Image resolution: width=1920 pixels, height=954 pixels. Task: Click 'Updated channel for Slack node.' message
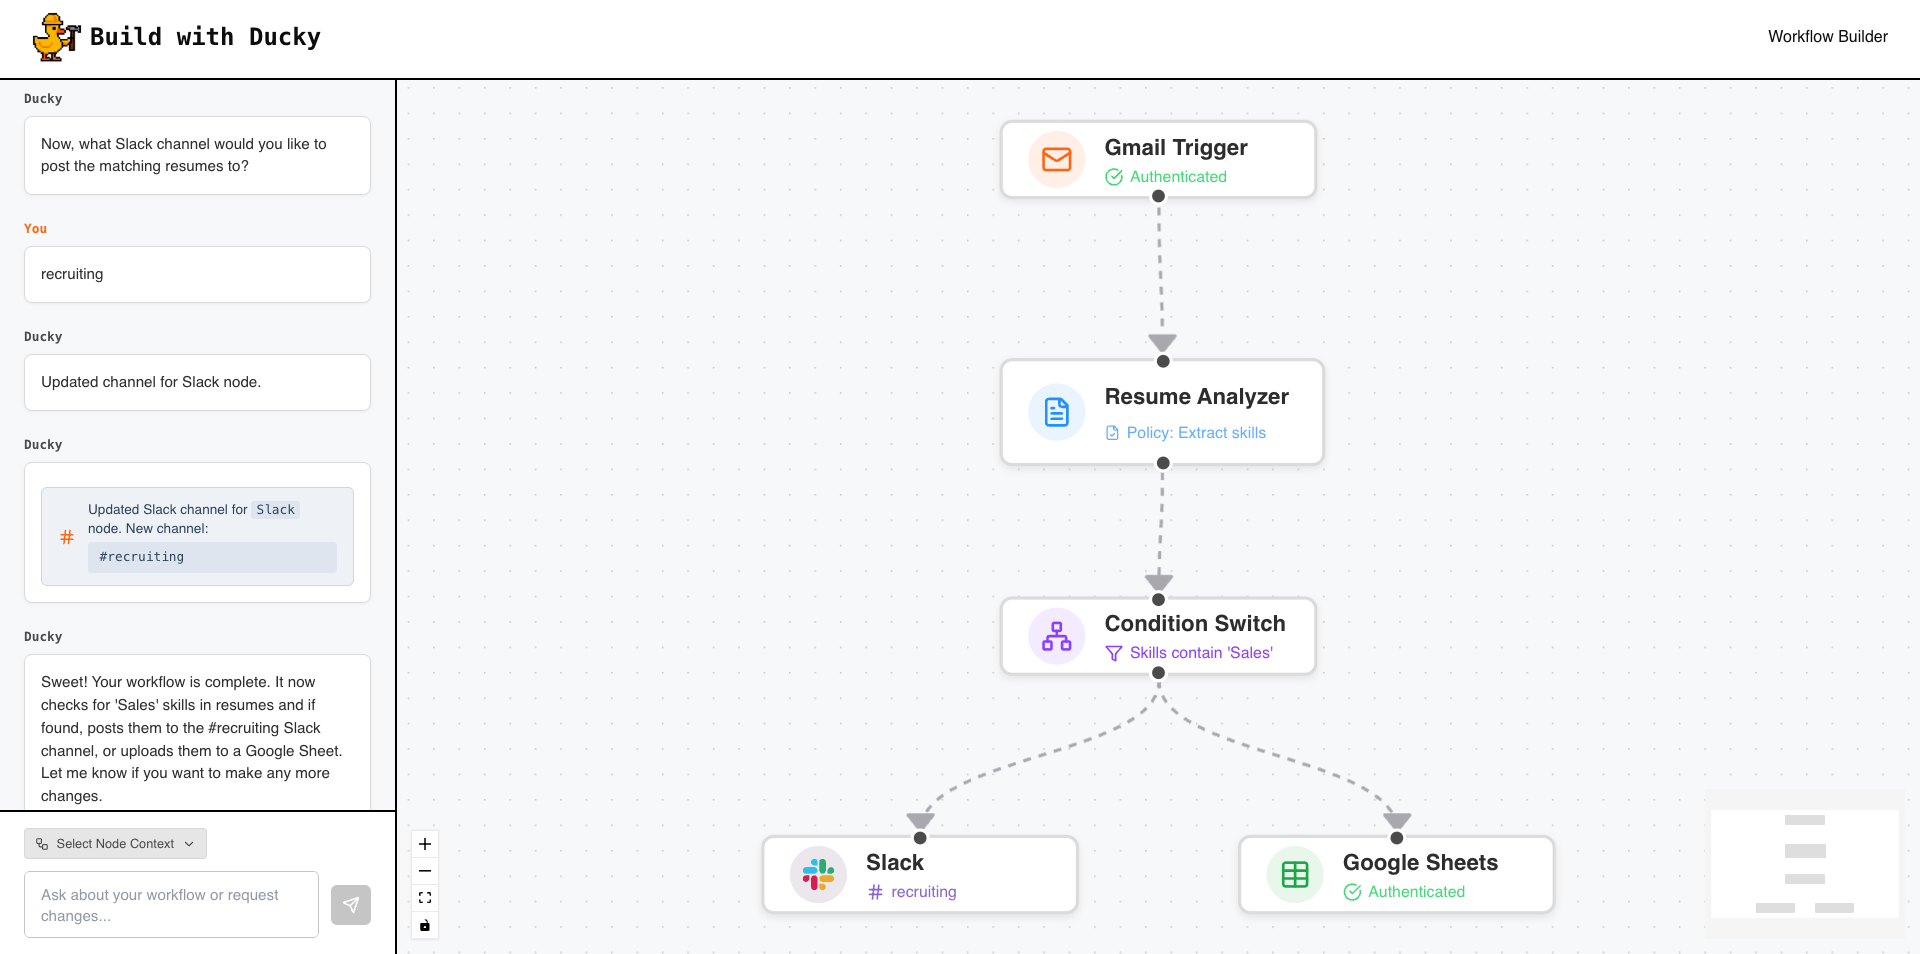[x=197, y=382]
